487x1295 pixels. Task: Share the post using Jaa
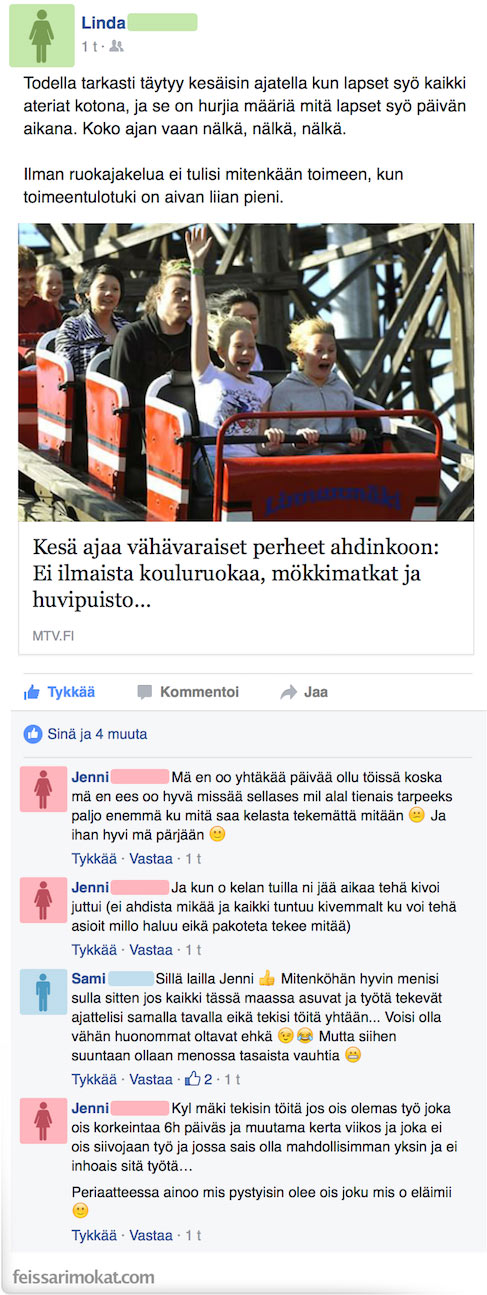coord(304,692)
